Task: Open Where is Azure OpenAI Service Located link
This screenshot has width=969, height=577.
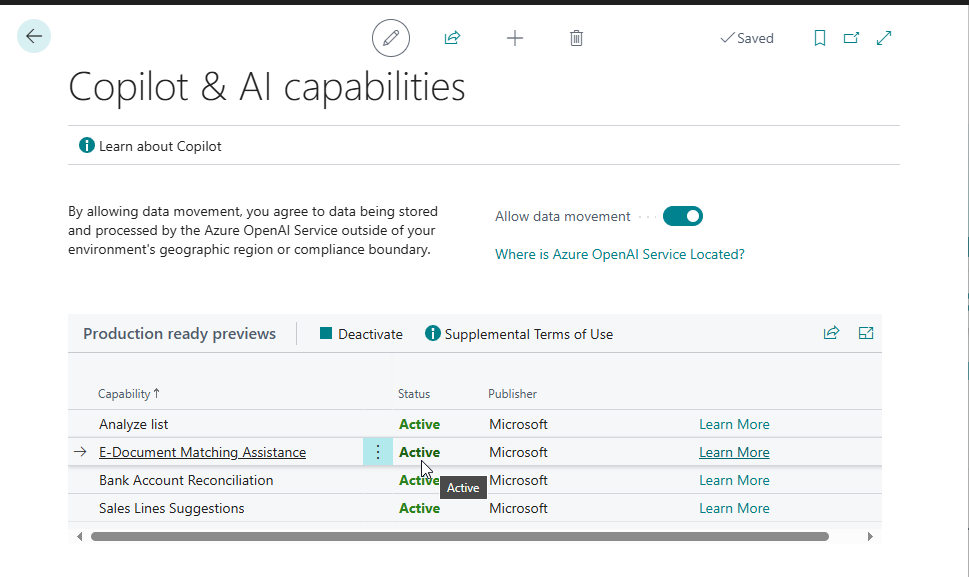Action: [620, 255]
